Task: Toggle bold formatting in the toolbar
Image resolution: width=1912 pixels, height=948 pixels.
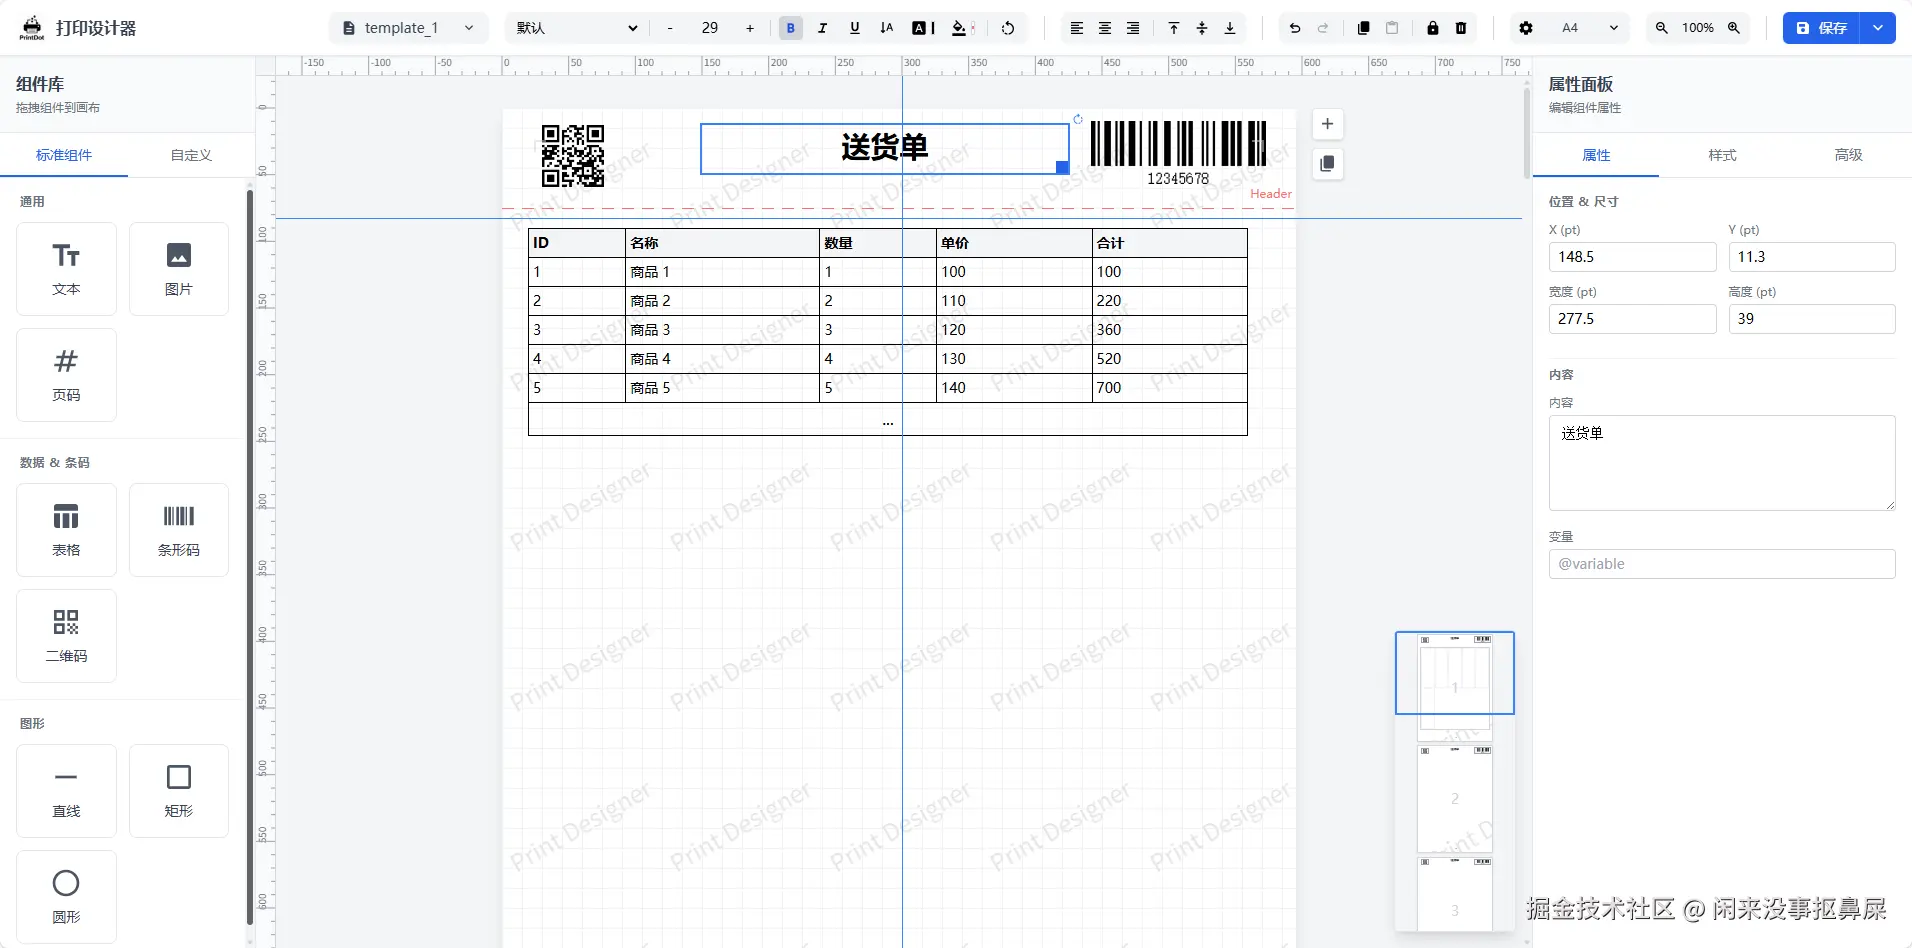Action: (790, 28)
